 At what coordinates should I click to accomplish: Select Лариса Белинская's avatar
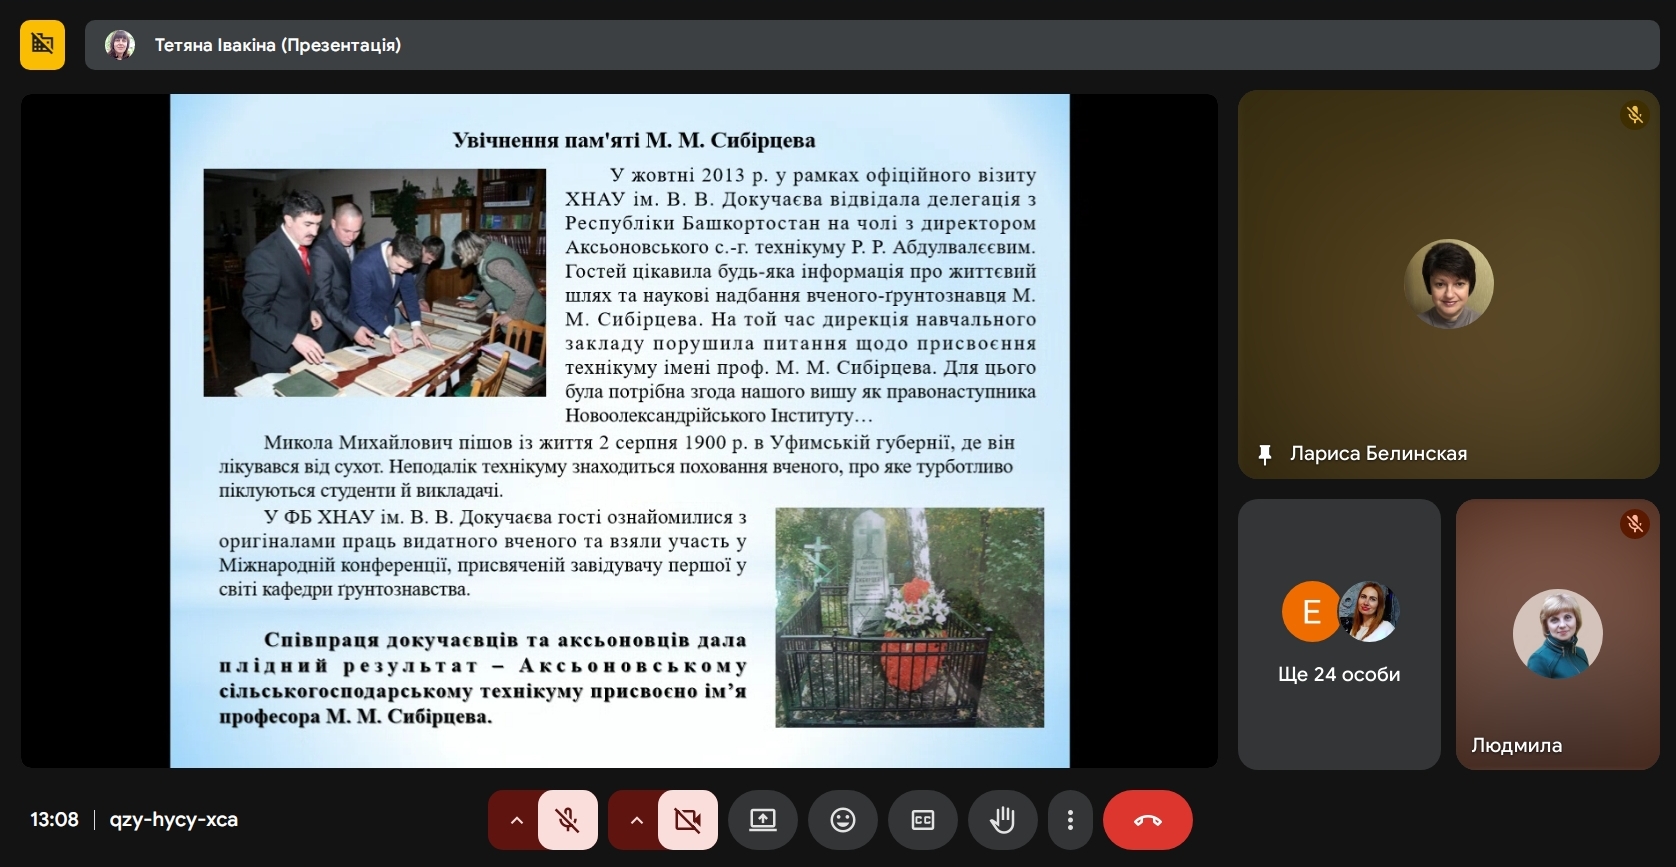pyautogui.click(x=1448, y=284)
